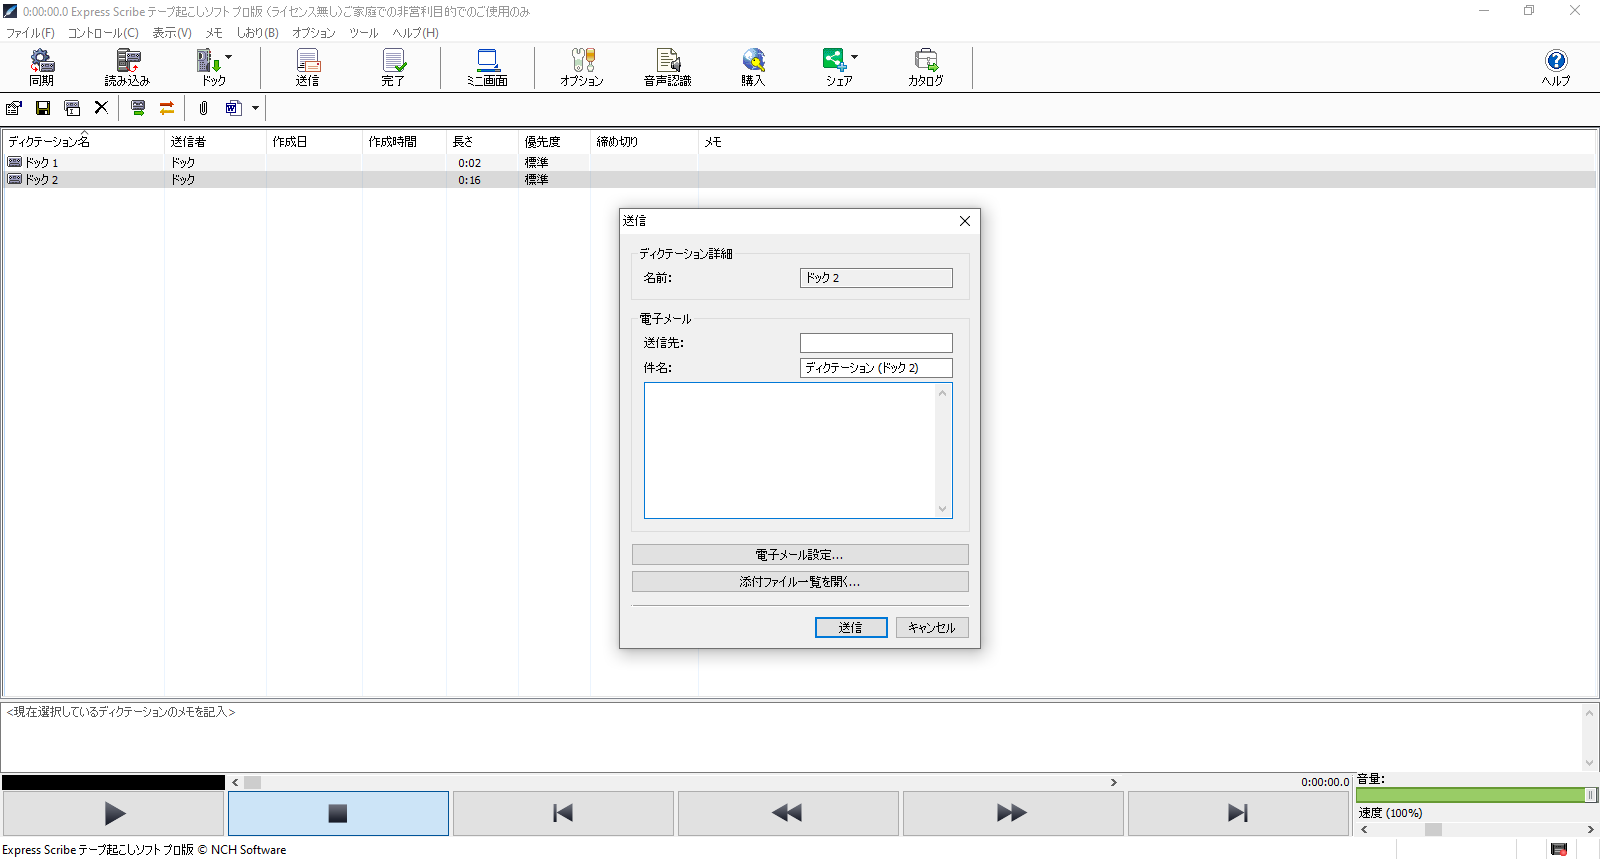Click the fast forward button

(1013, 813)
